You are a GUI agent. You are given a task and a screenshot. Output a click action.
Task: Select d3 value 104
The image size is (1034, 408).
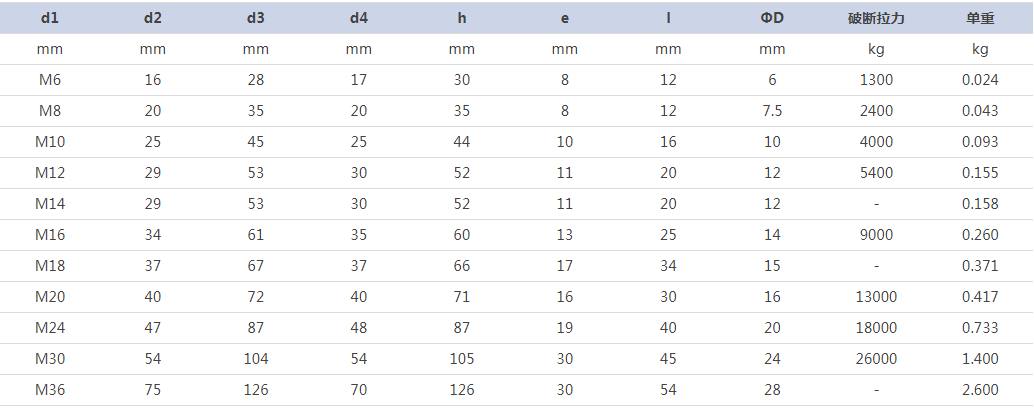click(x=256, y=359)
